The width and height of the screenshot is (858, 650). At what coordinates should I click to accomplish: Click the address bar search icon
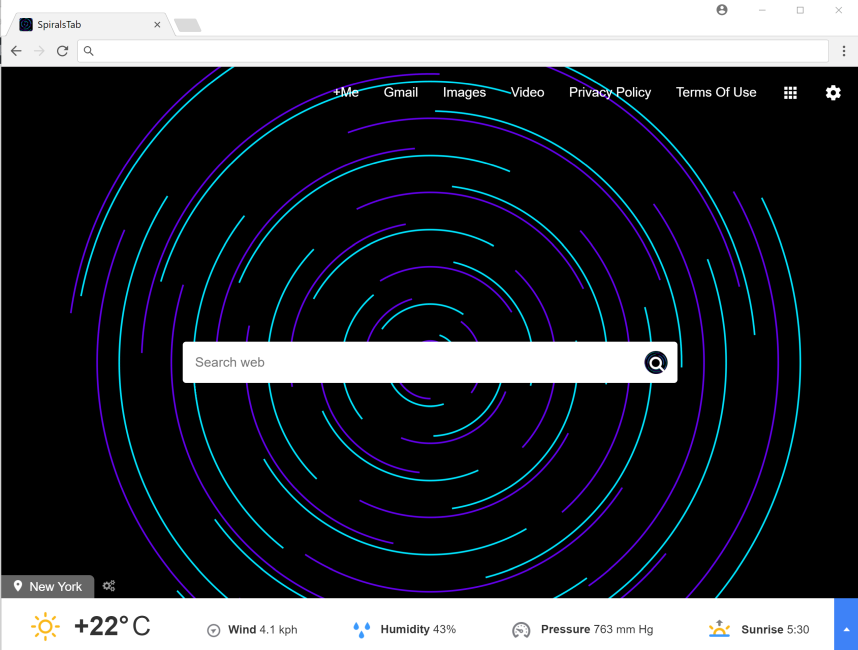click(x=88, y=51)
